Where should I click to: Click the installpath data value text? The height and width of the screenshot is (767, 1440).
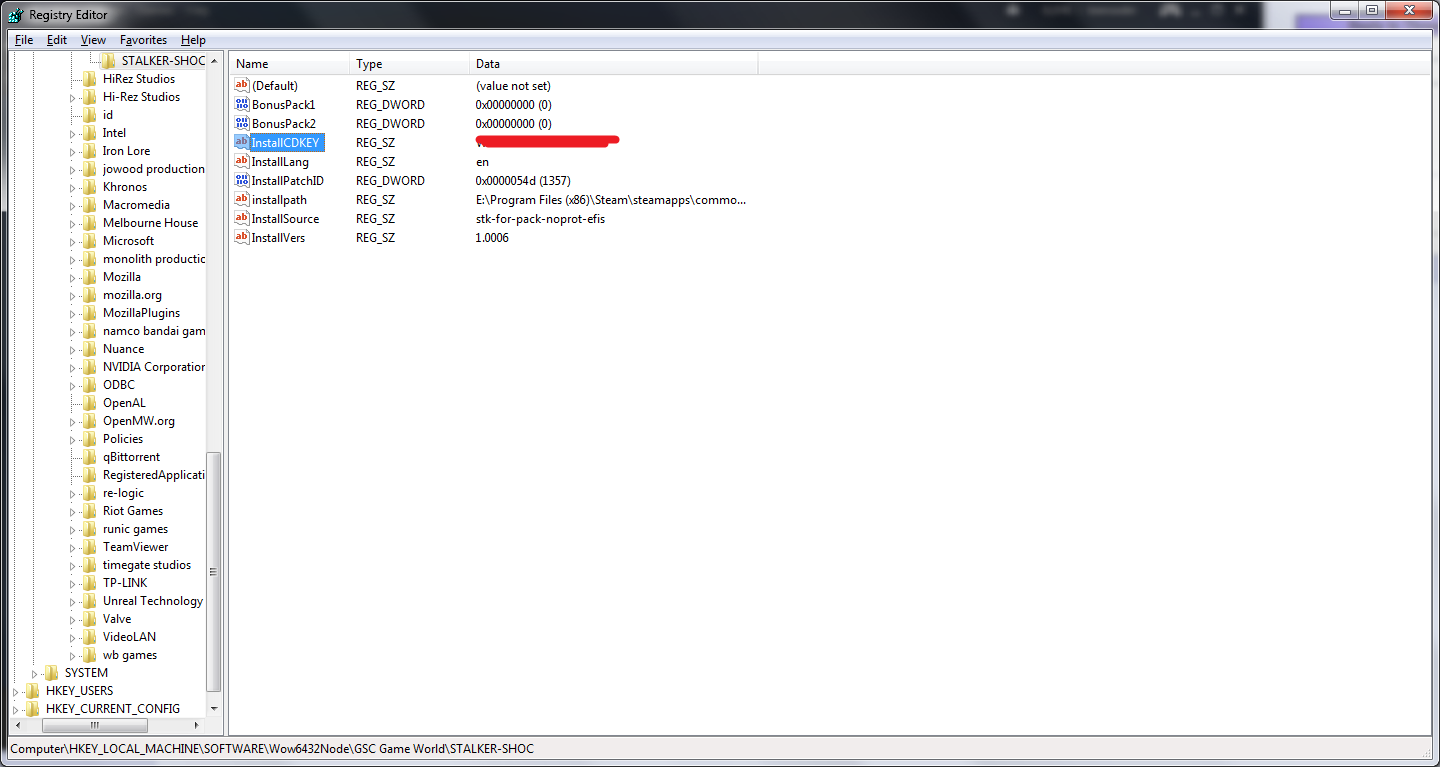611,199
